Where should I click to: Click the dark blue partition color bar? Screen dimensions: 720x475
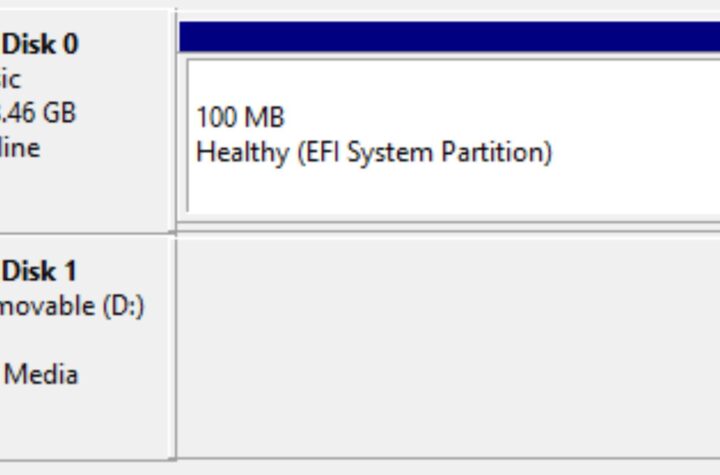point(450,37)
